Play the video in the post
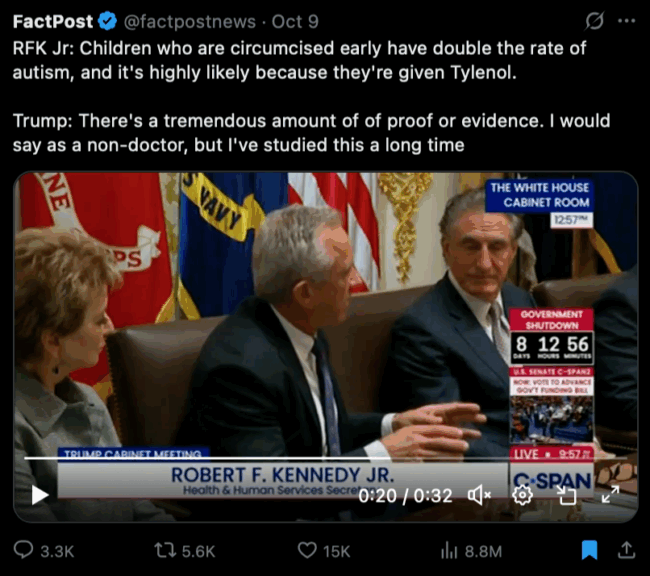Screen dimensions: 650x576 (x=39, y=494)
